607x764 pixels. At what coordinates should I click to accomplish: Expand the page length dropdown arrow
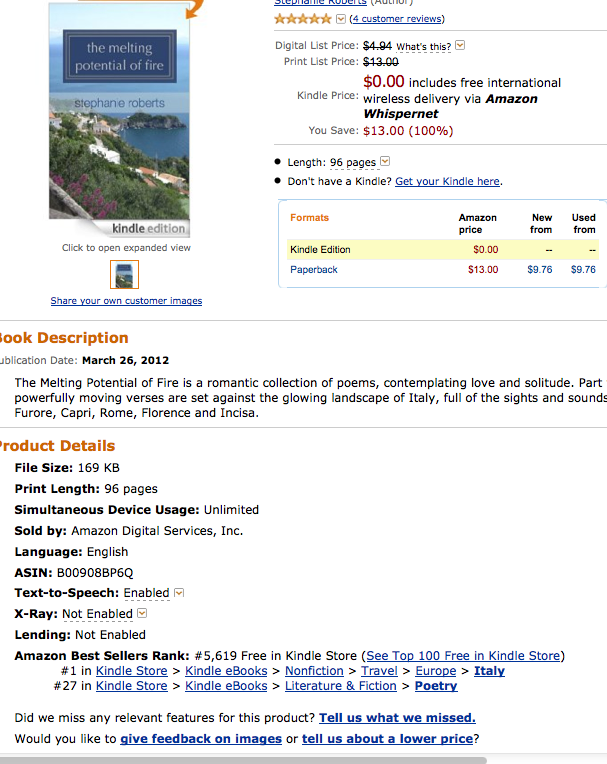tap(385, 162)
